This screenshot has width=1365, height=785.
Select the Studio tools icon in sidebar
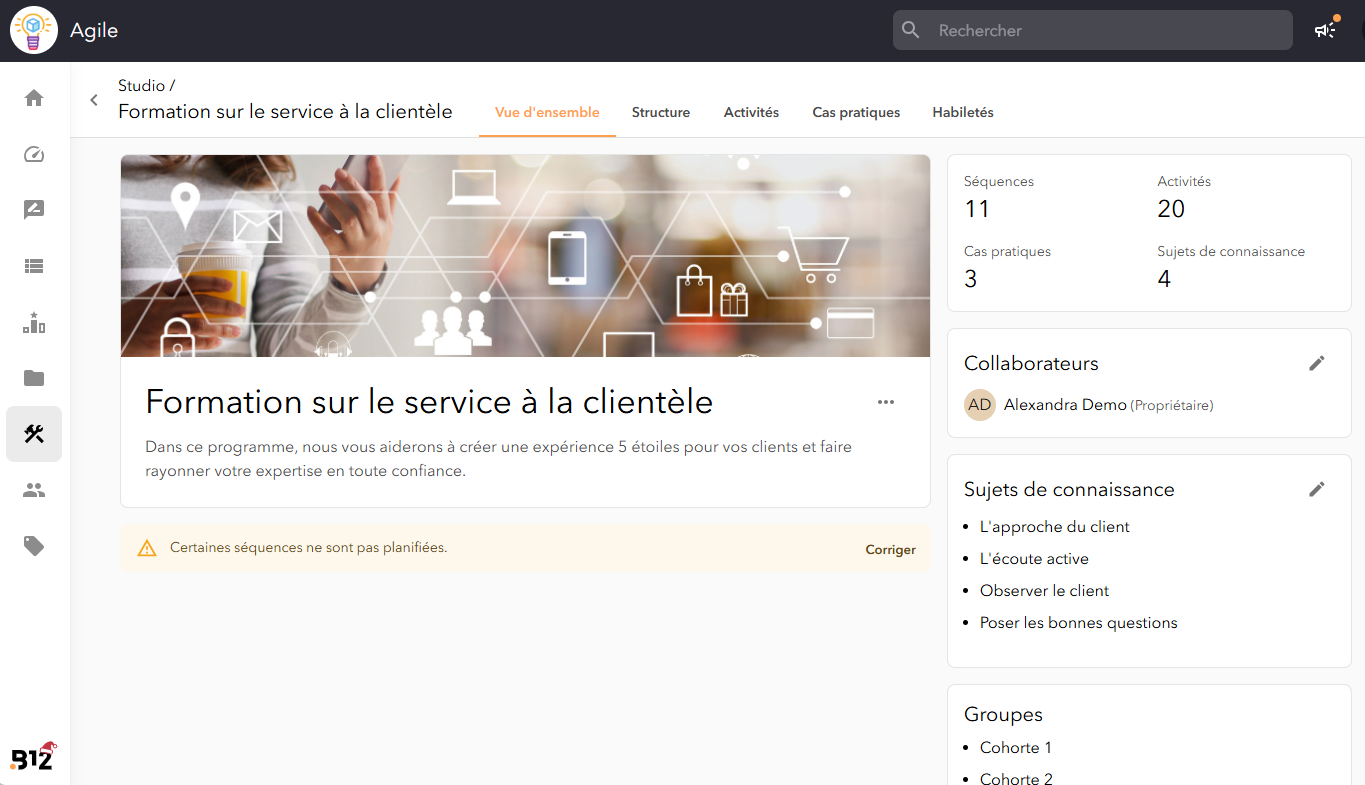34,434
